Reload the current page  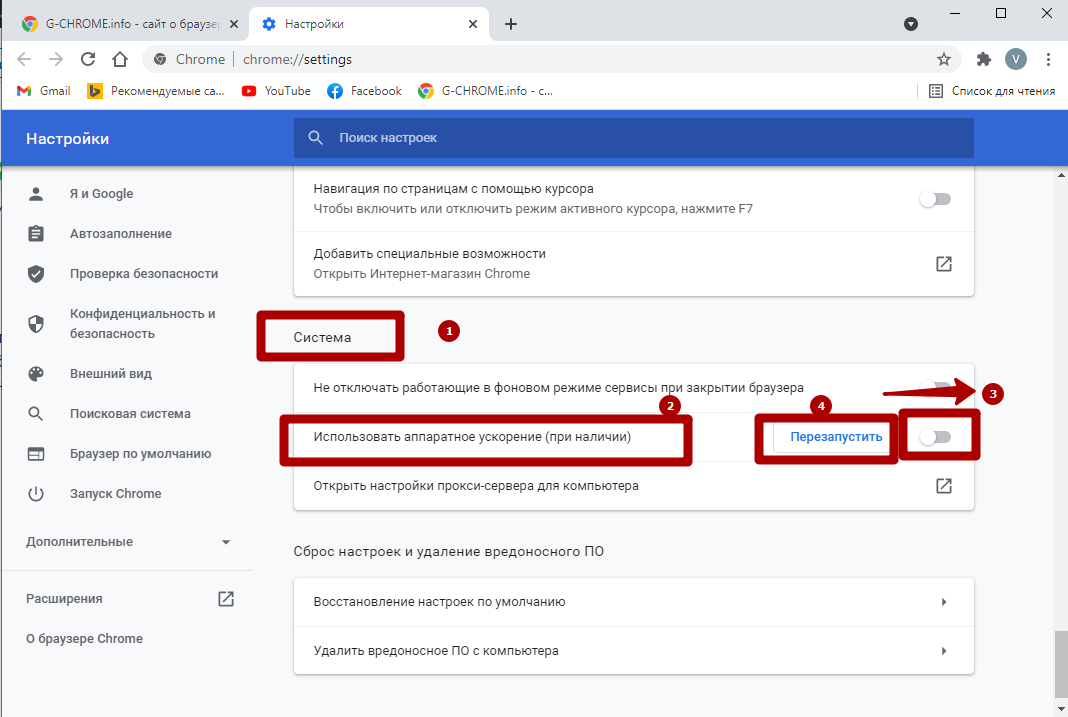(88, 59)
